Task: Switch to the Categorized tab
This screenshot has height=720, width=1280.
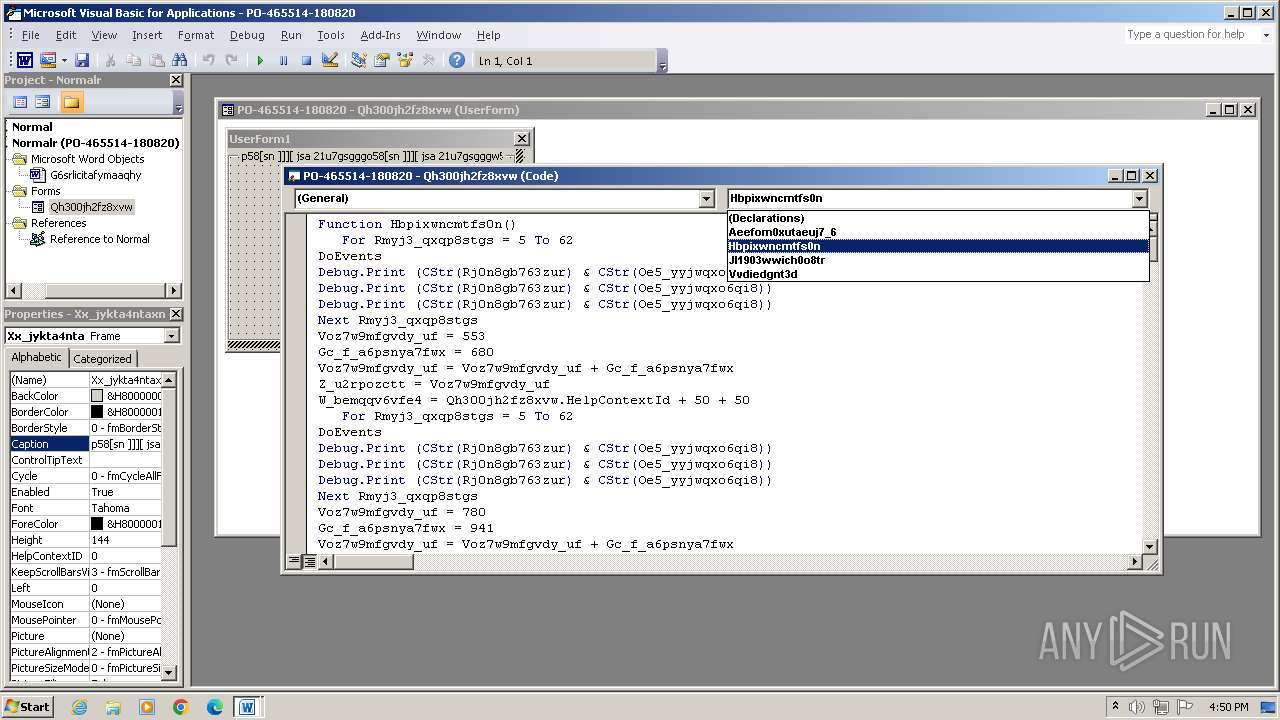Action: [x=102, y=359]
